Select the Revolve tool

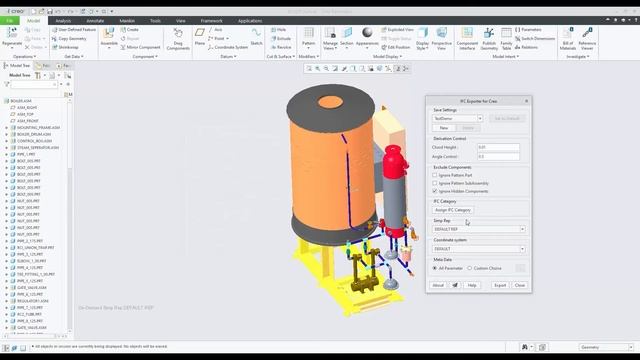click(281, 47)
